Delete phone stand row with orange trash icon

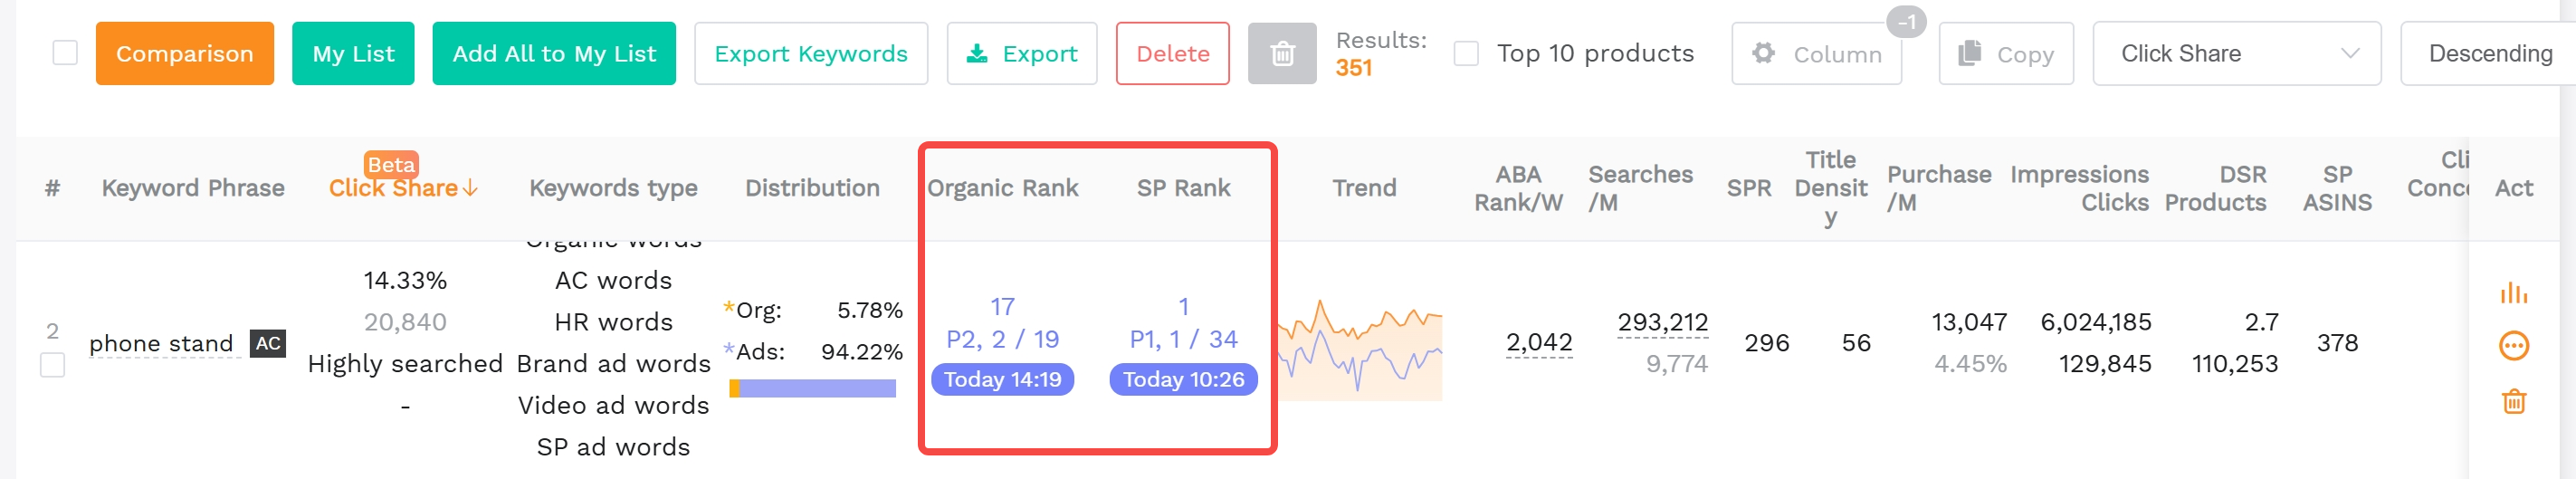(2513, 402)
